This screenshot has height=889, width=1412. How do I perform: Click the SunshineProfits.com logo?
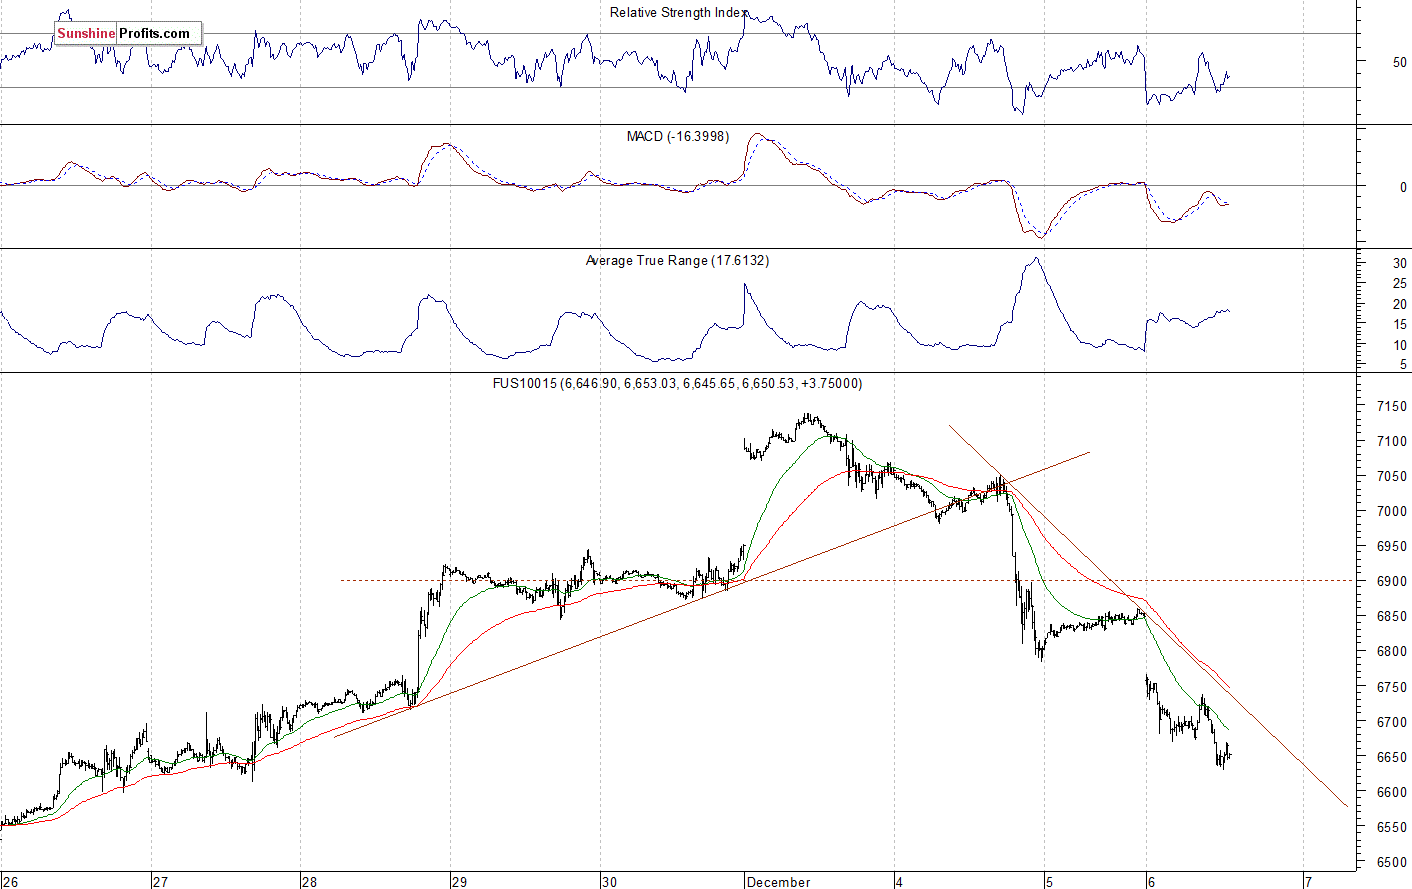point(128,34)
